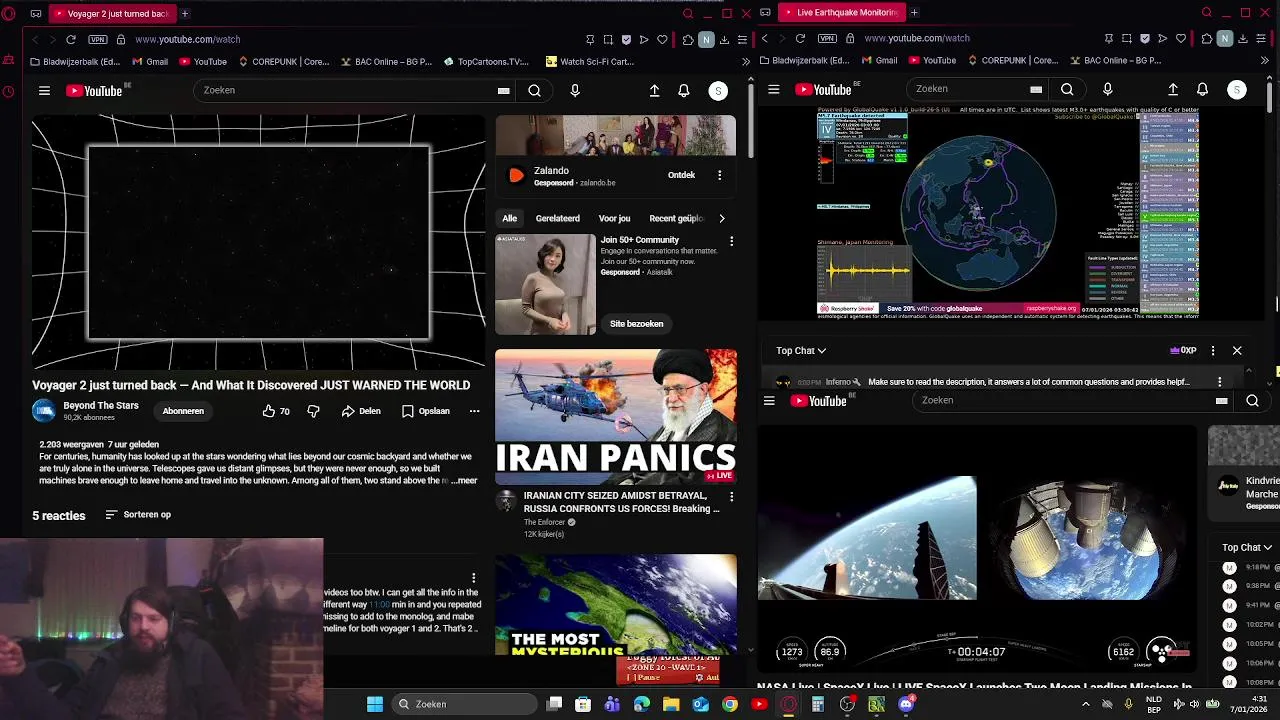This screenshot has width=1280, height=720.
Task: Open on-screen keyboard in left YouTube search
Action: coord(503,91)
